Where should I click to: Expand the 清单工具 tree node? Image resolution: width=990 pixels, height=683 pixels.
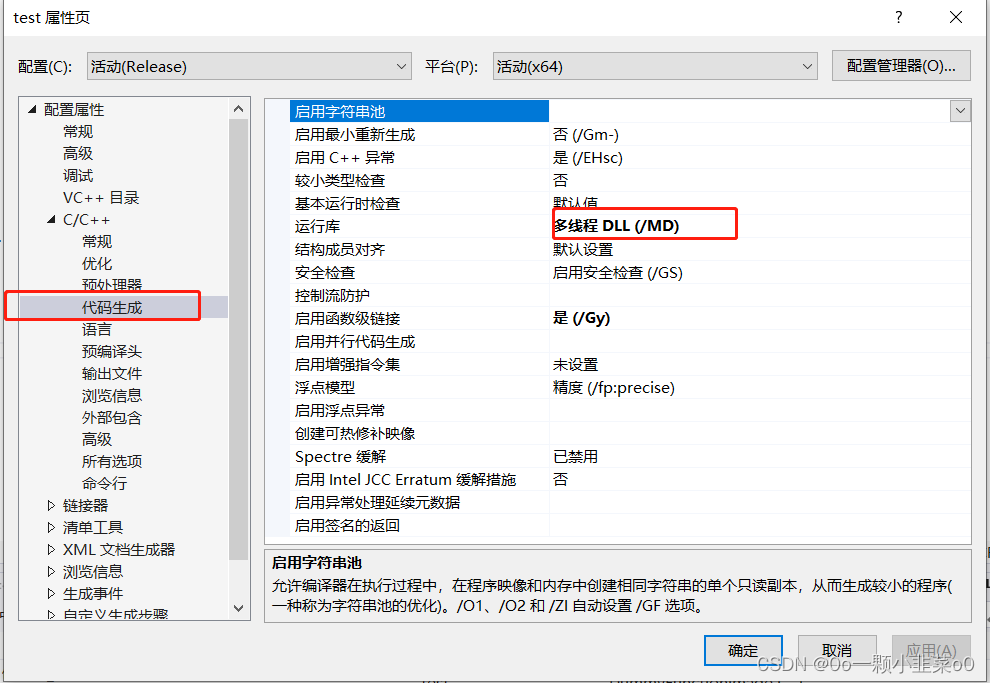pos(51,527)
